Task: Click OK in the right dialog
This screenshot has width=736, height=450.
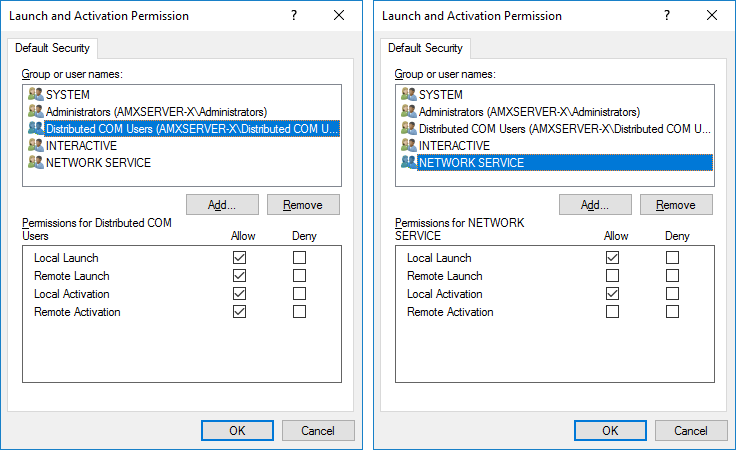Action: click(610, 430)
